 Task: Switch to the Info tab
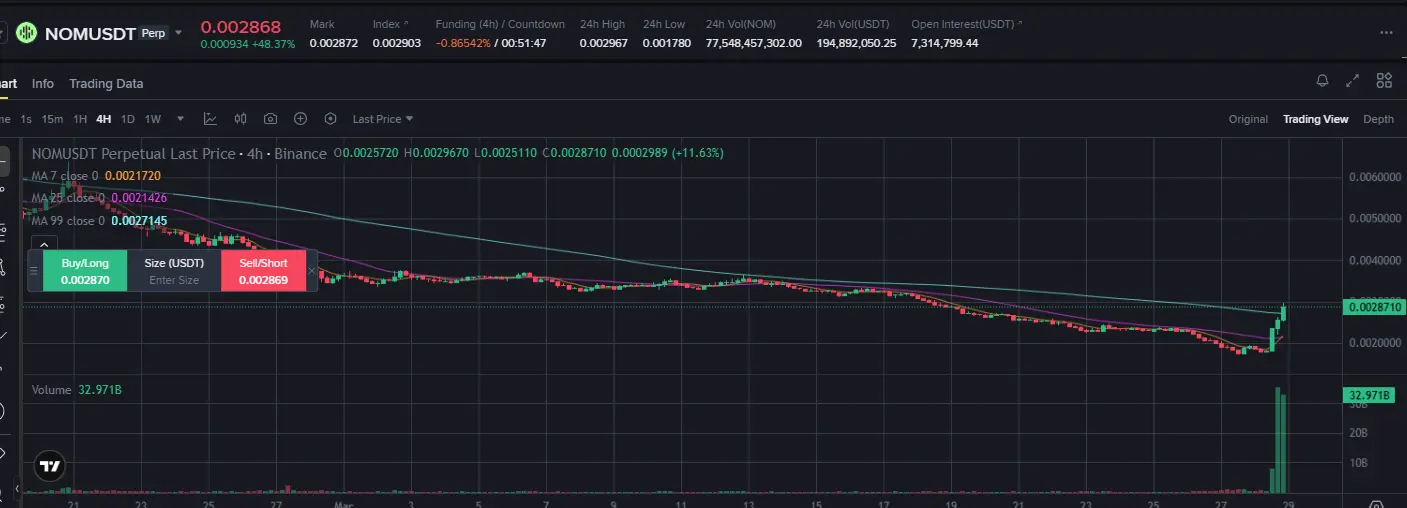43,84
